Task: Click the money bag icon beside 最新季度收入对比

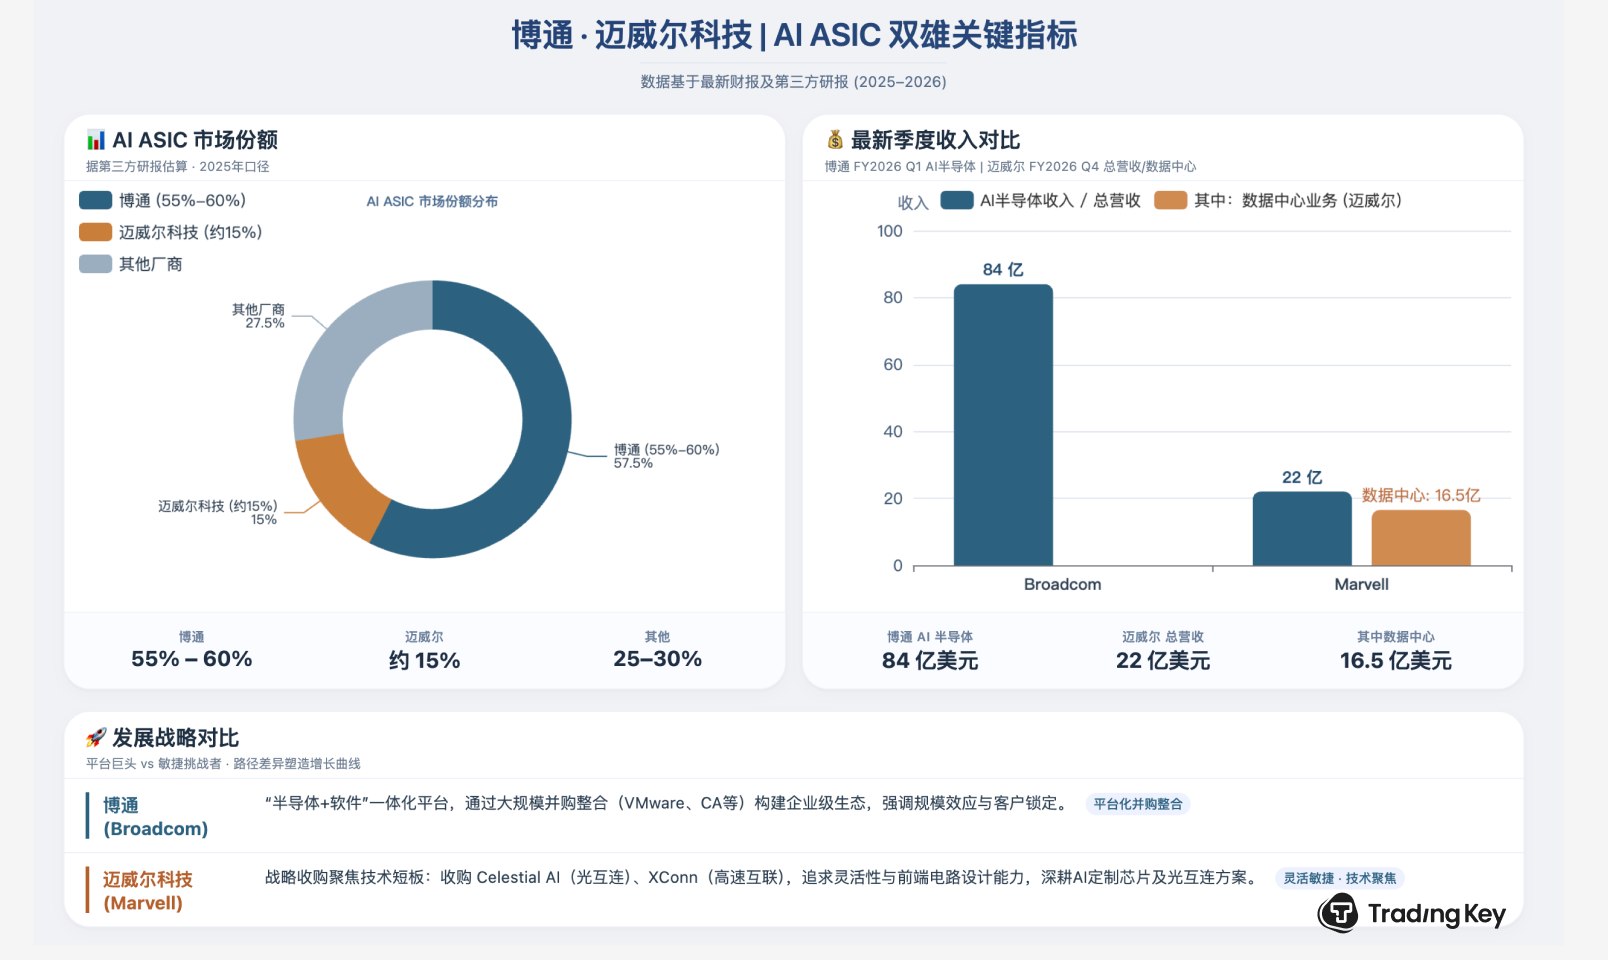Action: (835, 140)
